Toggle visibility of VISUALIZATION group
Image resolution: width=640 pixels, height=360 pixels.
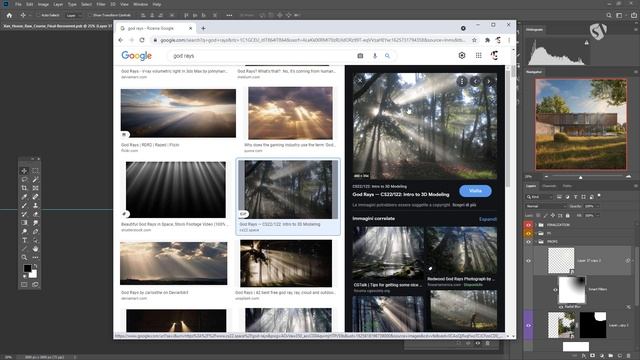[x=528, y=225]
